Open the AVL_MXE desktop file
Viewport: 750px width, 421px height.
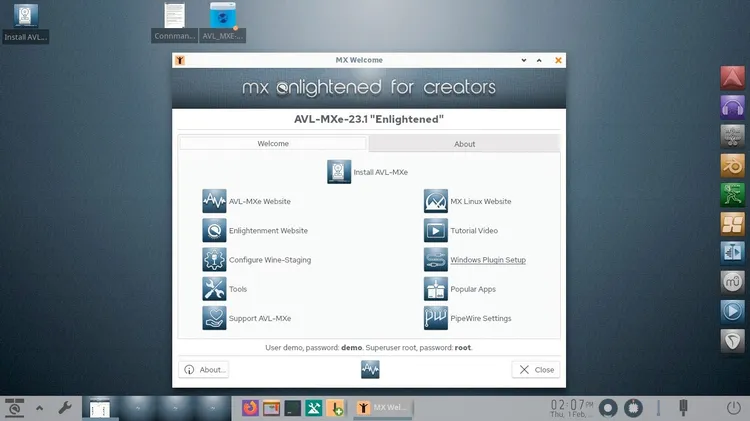[222, 22]
